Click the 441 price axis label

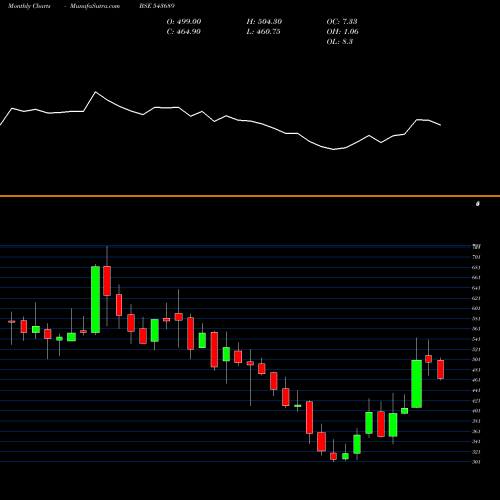coord(476,390)
